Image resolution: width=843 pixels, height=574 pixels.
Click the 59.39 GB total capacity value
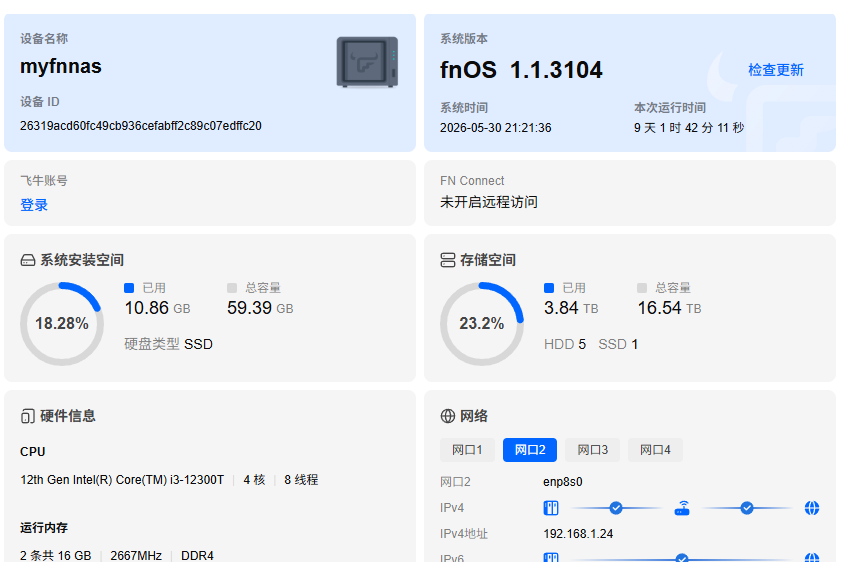(260, 308)
